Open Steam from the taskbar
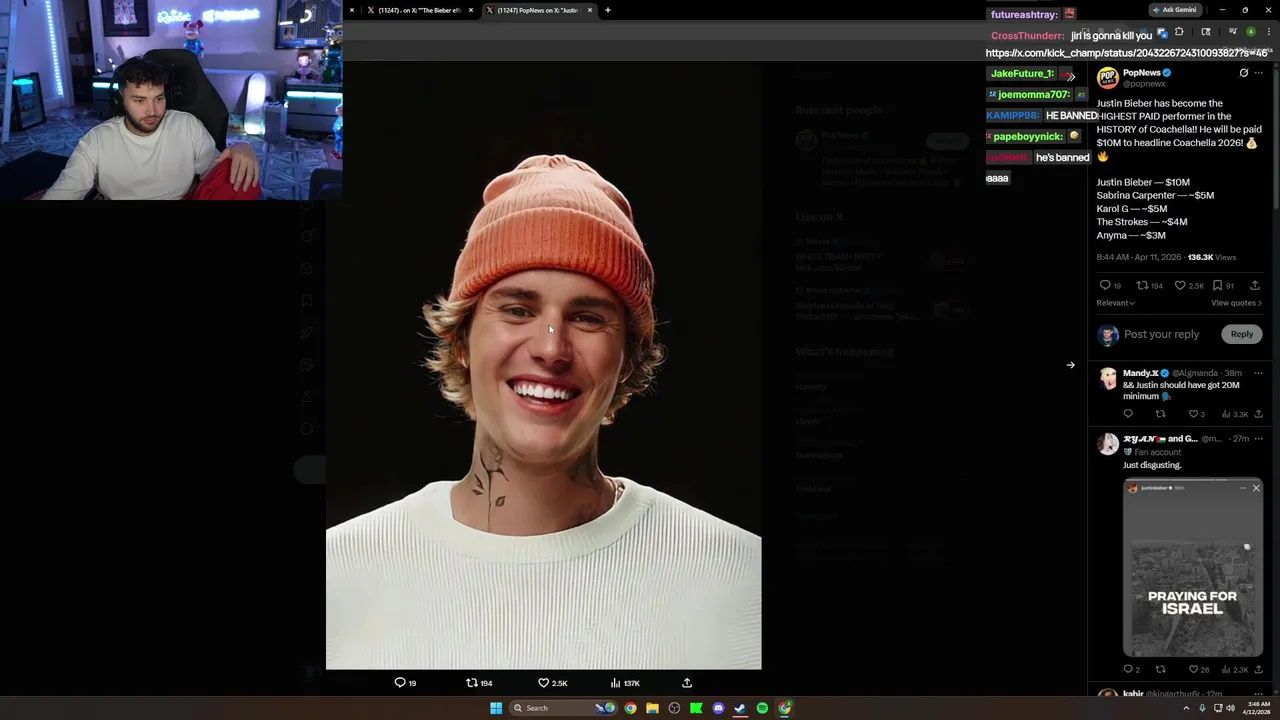 (x=740, y=708)
